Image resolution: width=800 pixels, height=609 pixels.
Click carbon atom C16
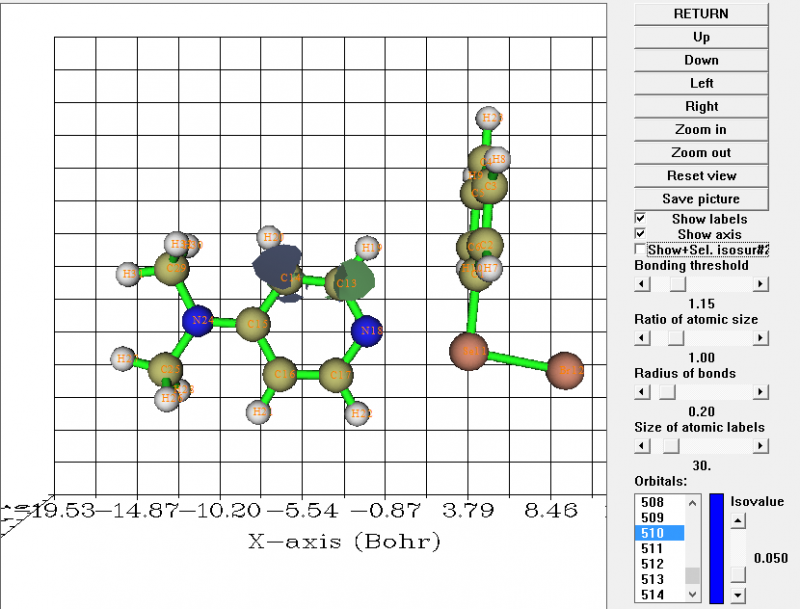click(280, 374)
